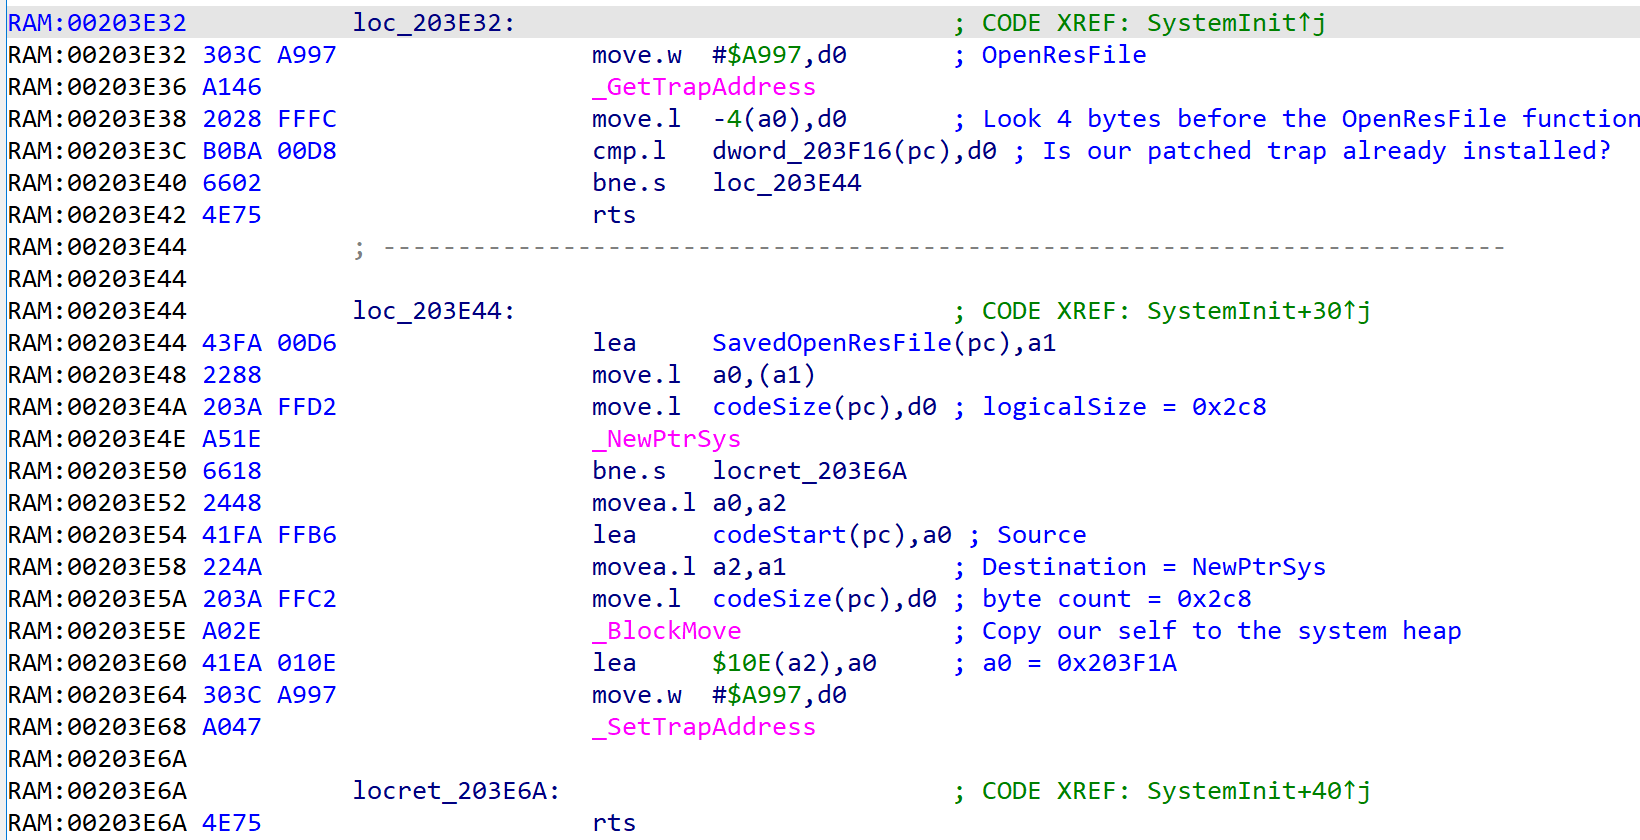Viewport: 1640px width, 840px height.
Task: Click the _GetTrapAddress trap call
Action: click(704, 87)
